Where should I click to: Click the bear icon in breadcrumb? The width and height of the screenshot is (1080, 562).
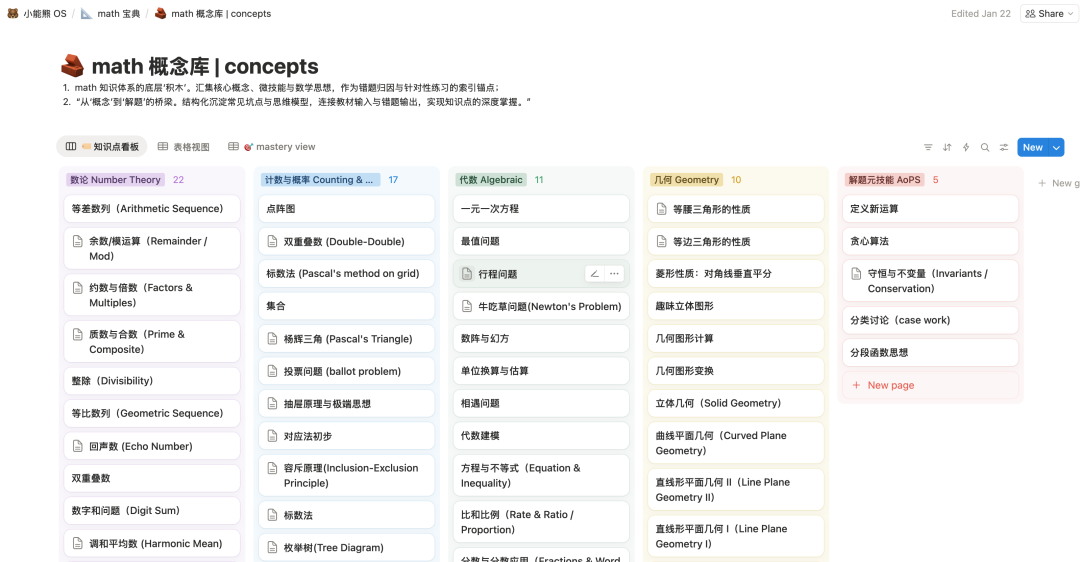[x=12, y=13]
